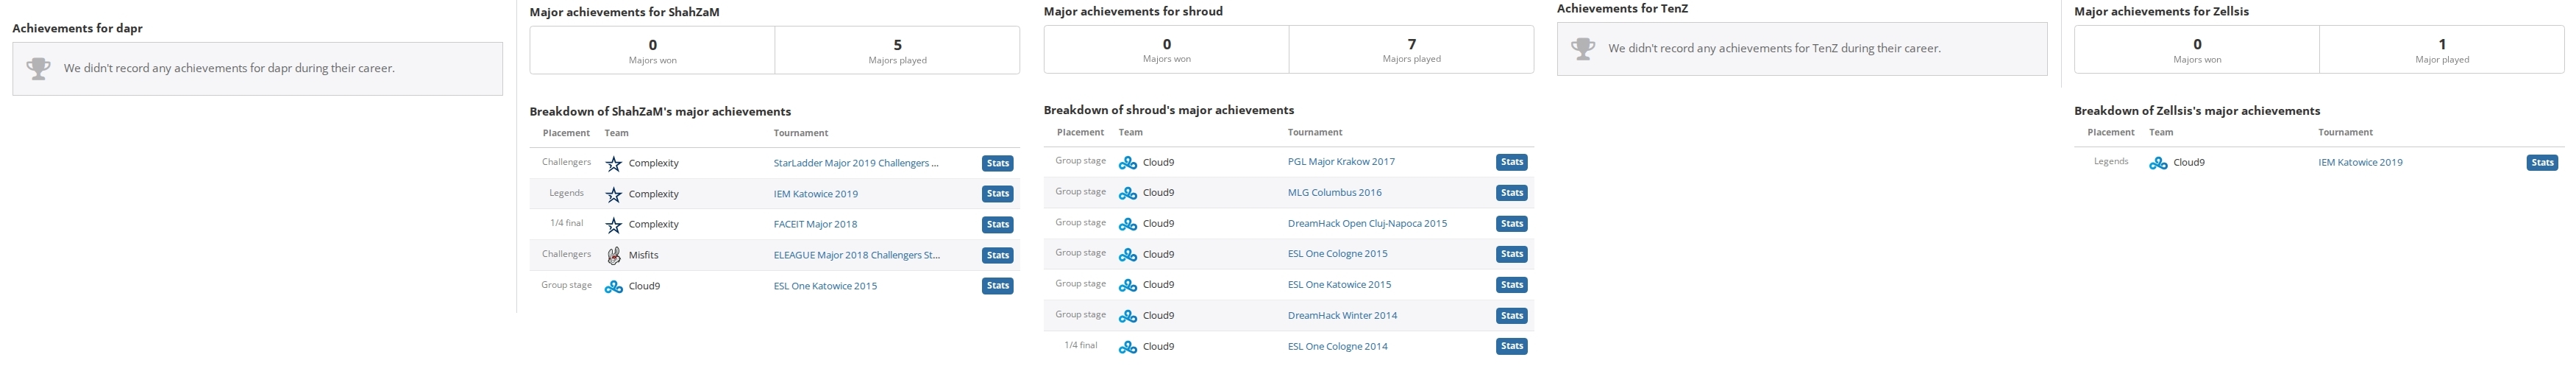Click Stats button for ELEAGUE Major 2018
The height and width of the screenshot is (374, 2576).
pyautogui.click(x=997, y=255)
